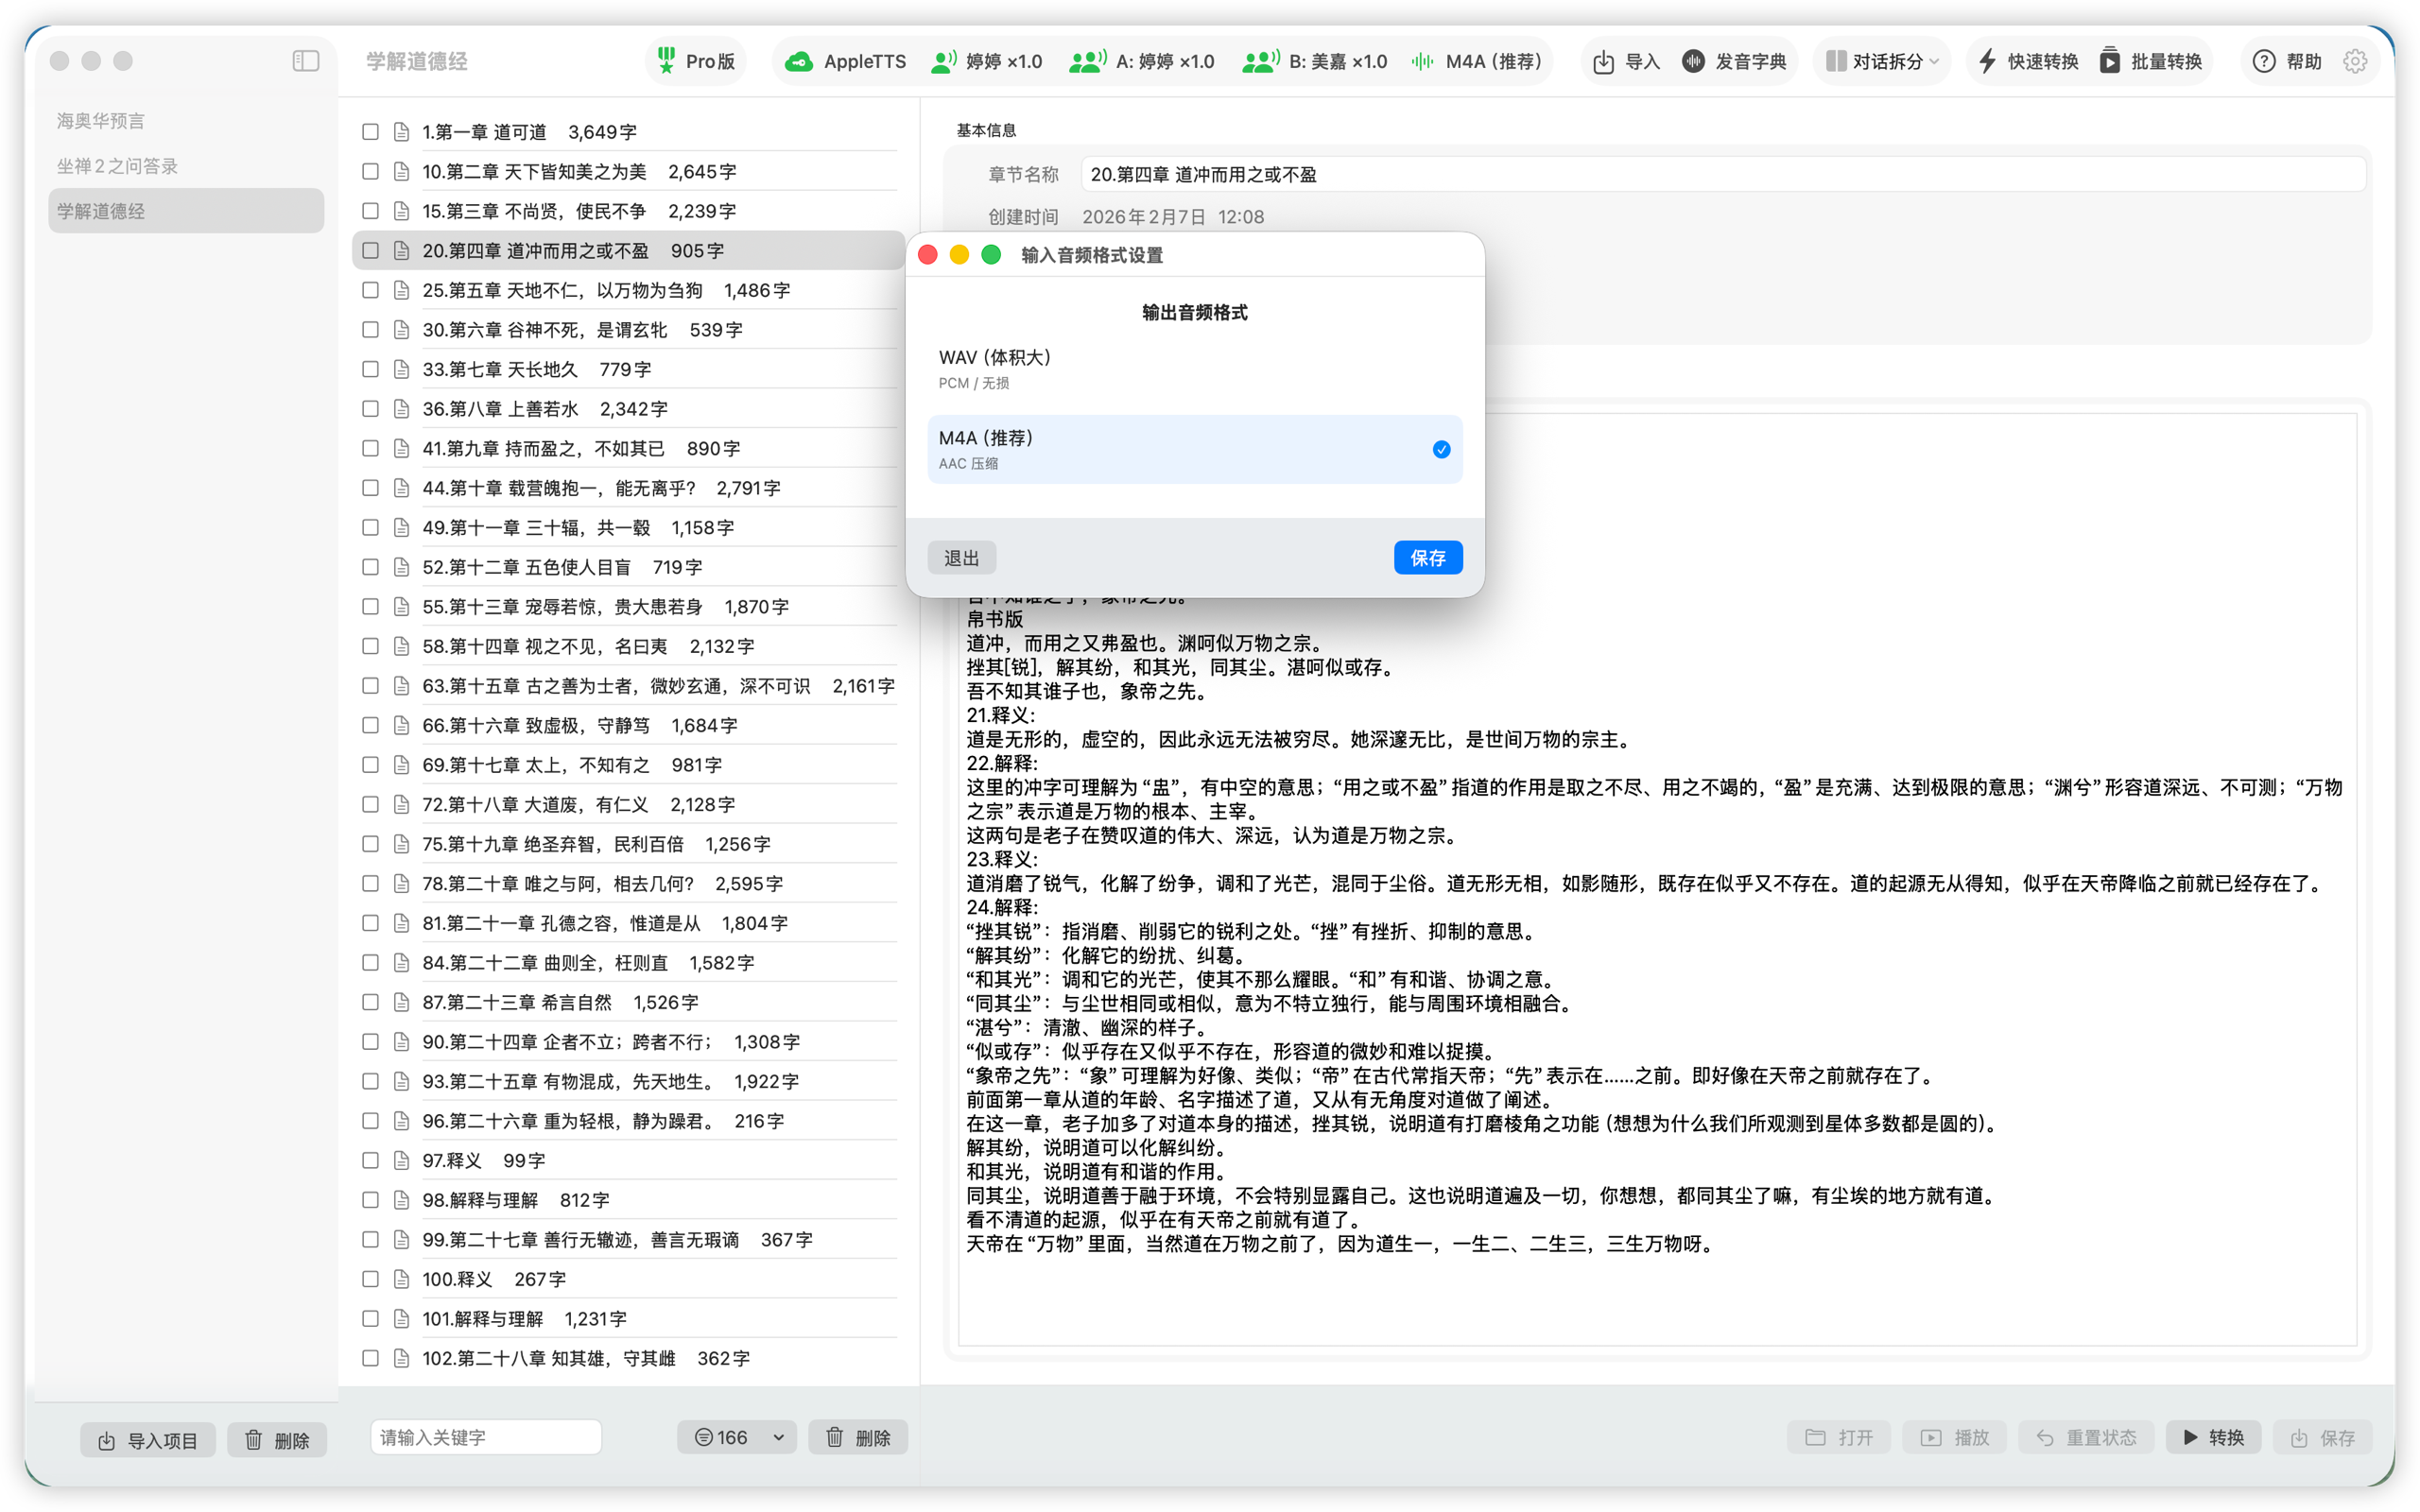The width and height of the screenshot is (2420, 1512).
Task: Open chapter 102.第二十八章 知其雄
Action: [x=628, y=1359]
